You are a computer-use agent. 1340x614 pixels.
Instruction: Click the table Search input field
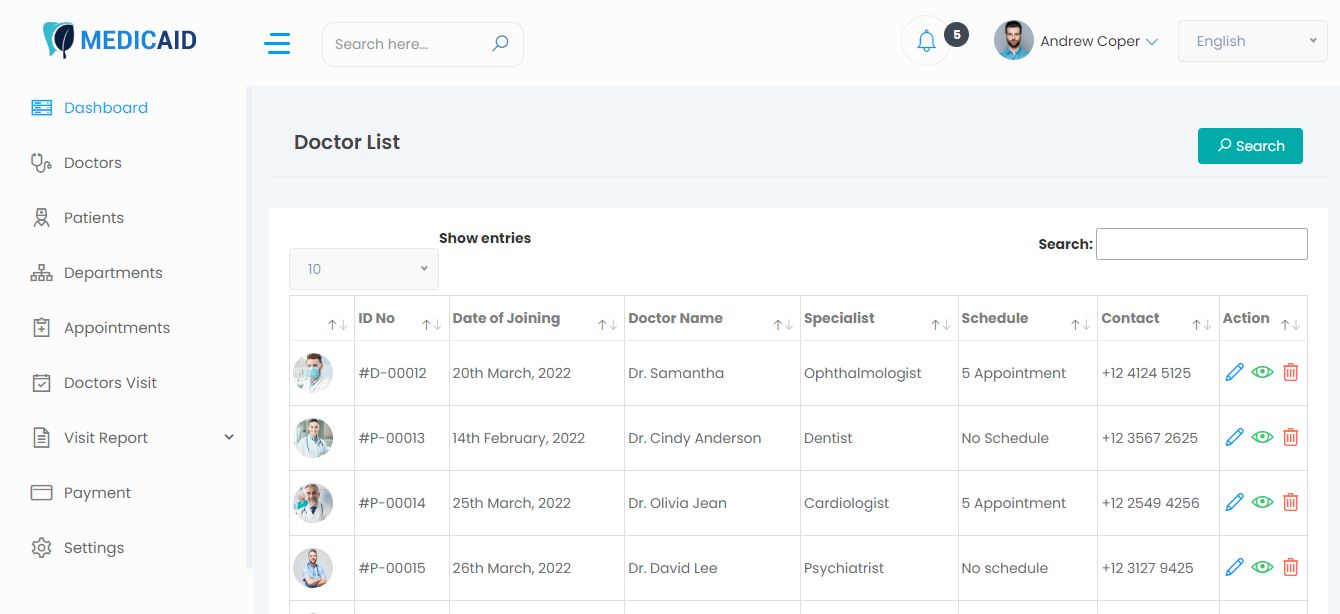[x=1201, y=244]
